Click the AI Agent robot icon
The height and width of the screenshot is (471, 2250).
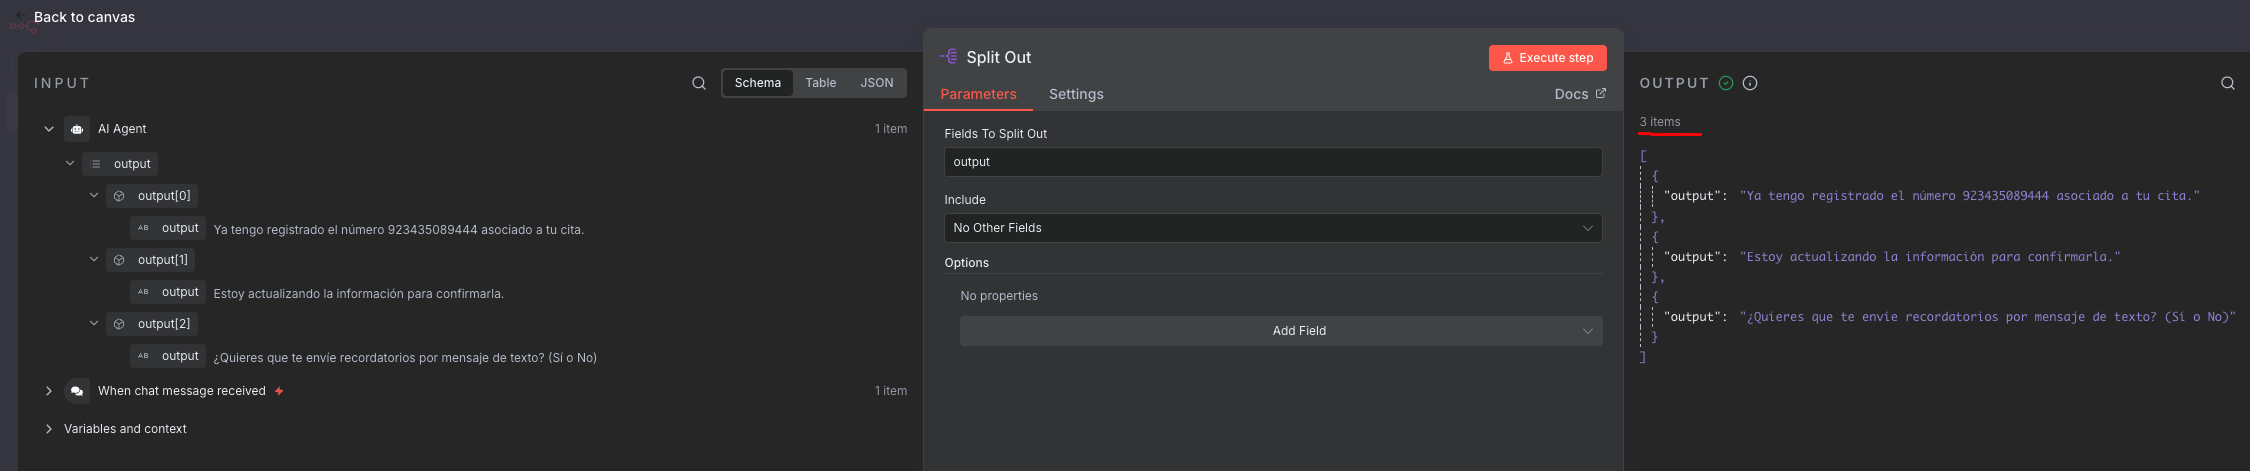coord(77,129)
